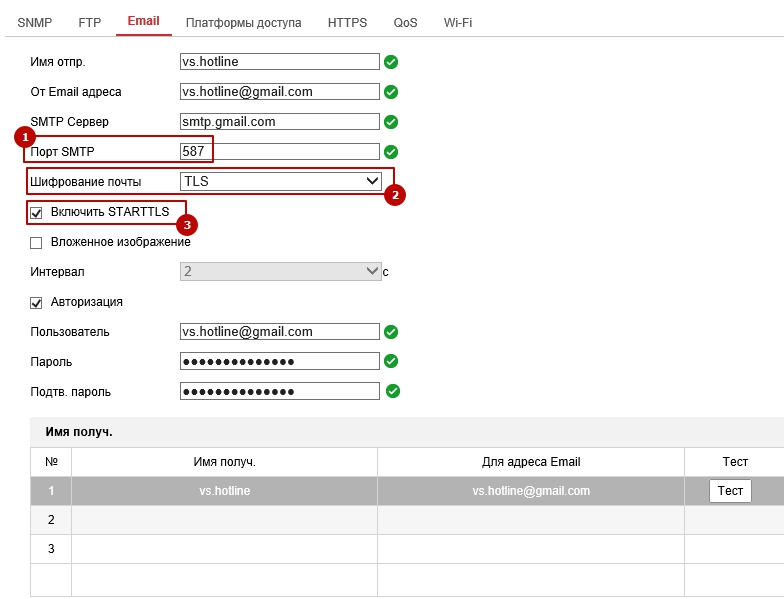Click green checkmark beside Подтв. пароль field
The image size is (784, 599).
pyautogui.click(x=392, y=391)
